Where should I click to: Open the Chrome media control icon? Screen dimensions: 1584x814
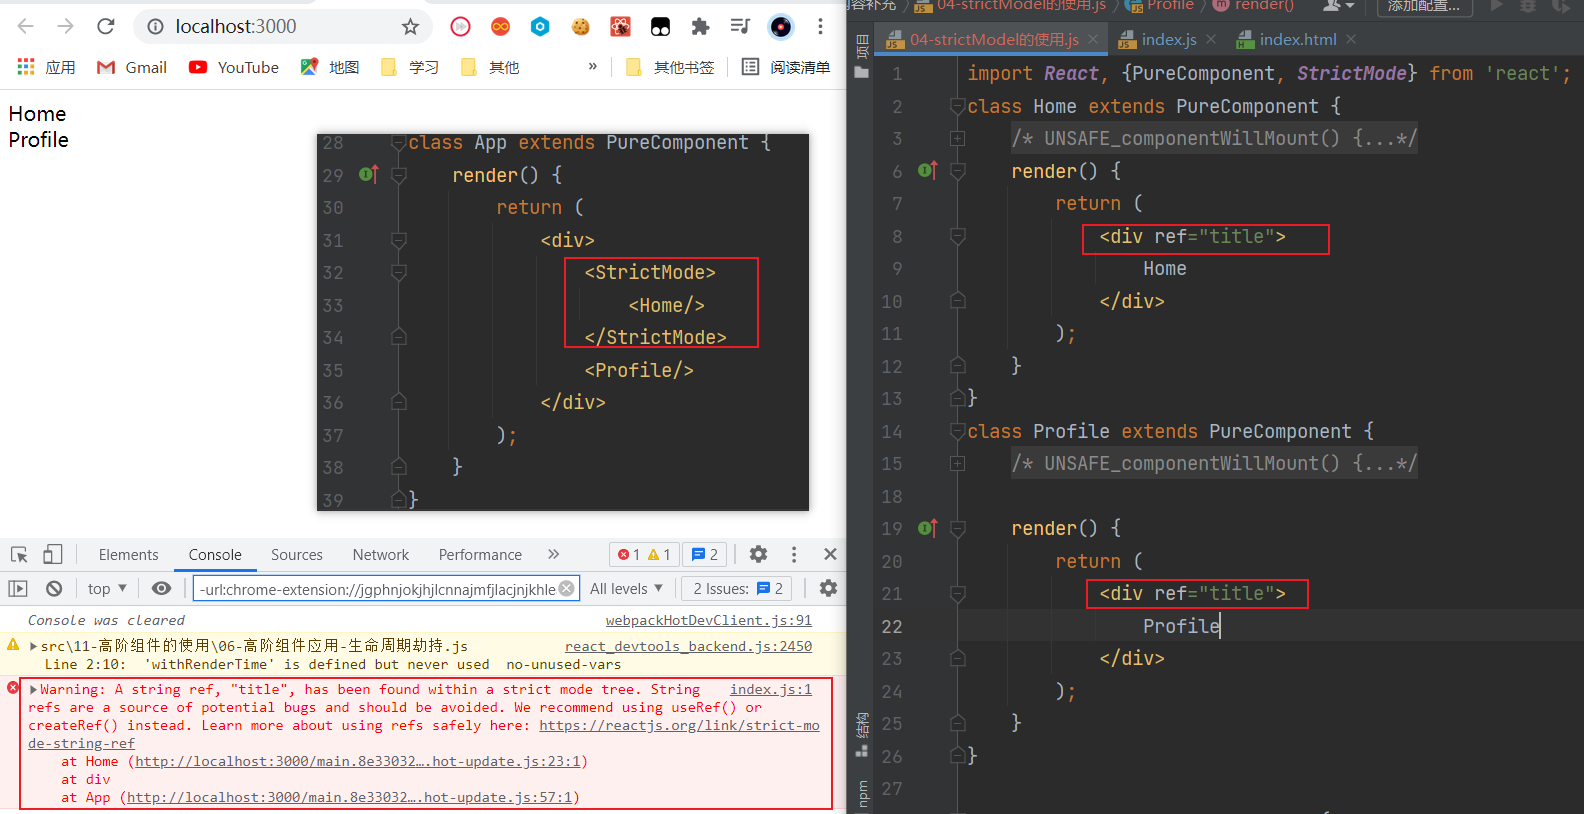(740, 27)
